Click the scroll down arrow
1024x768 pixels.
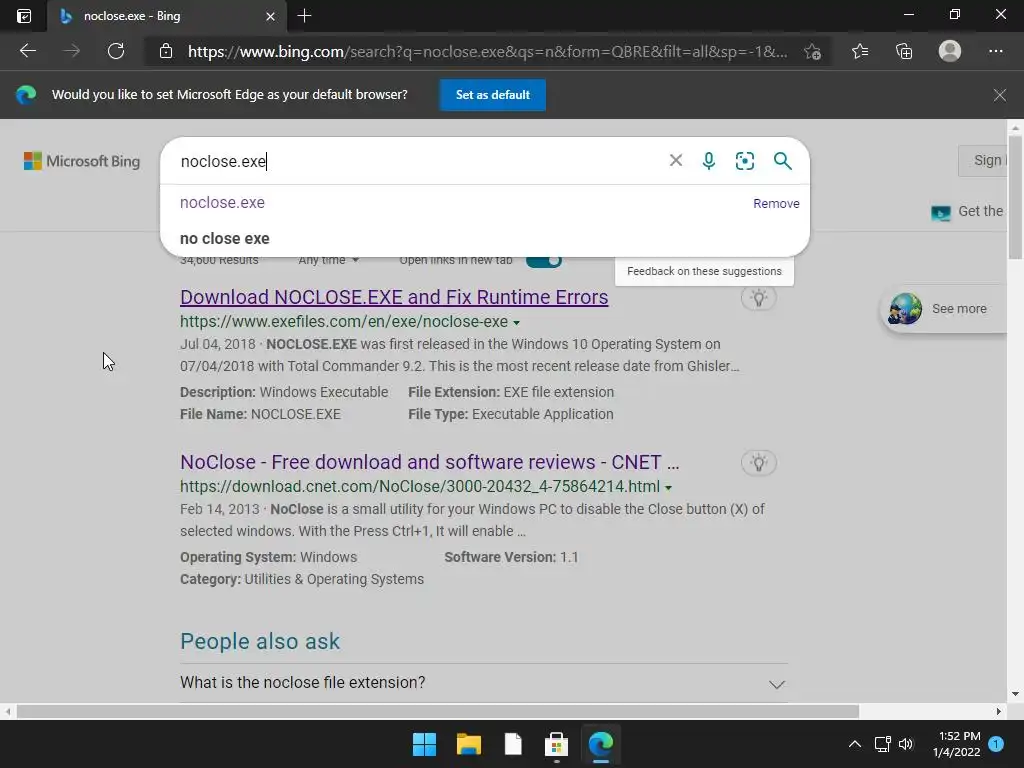point(1014,694)
